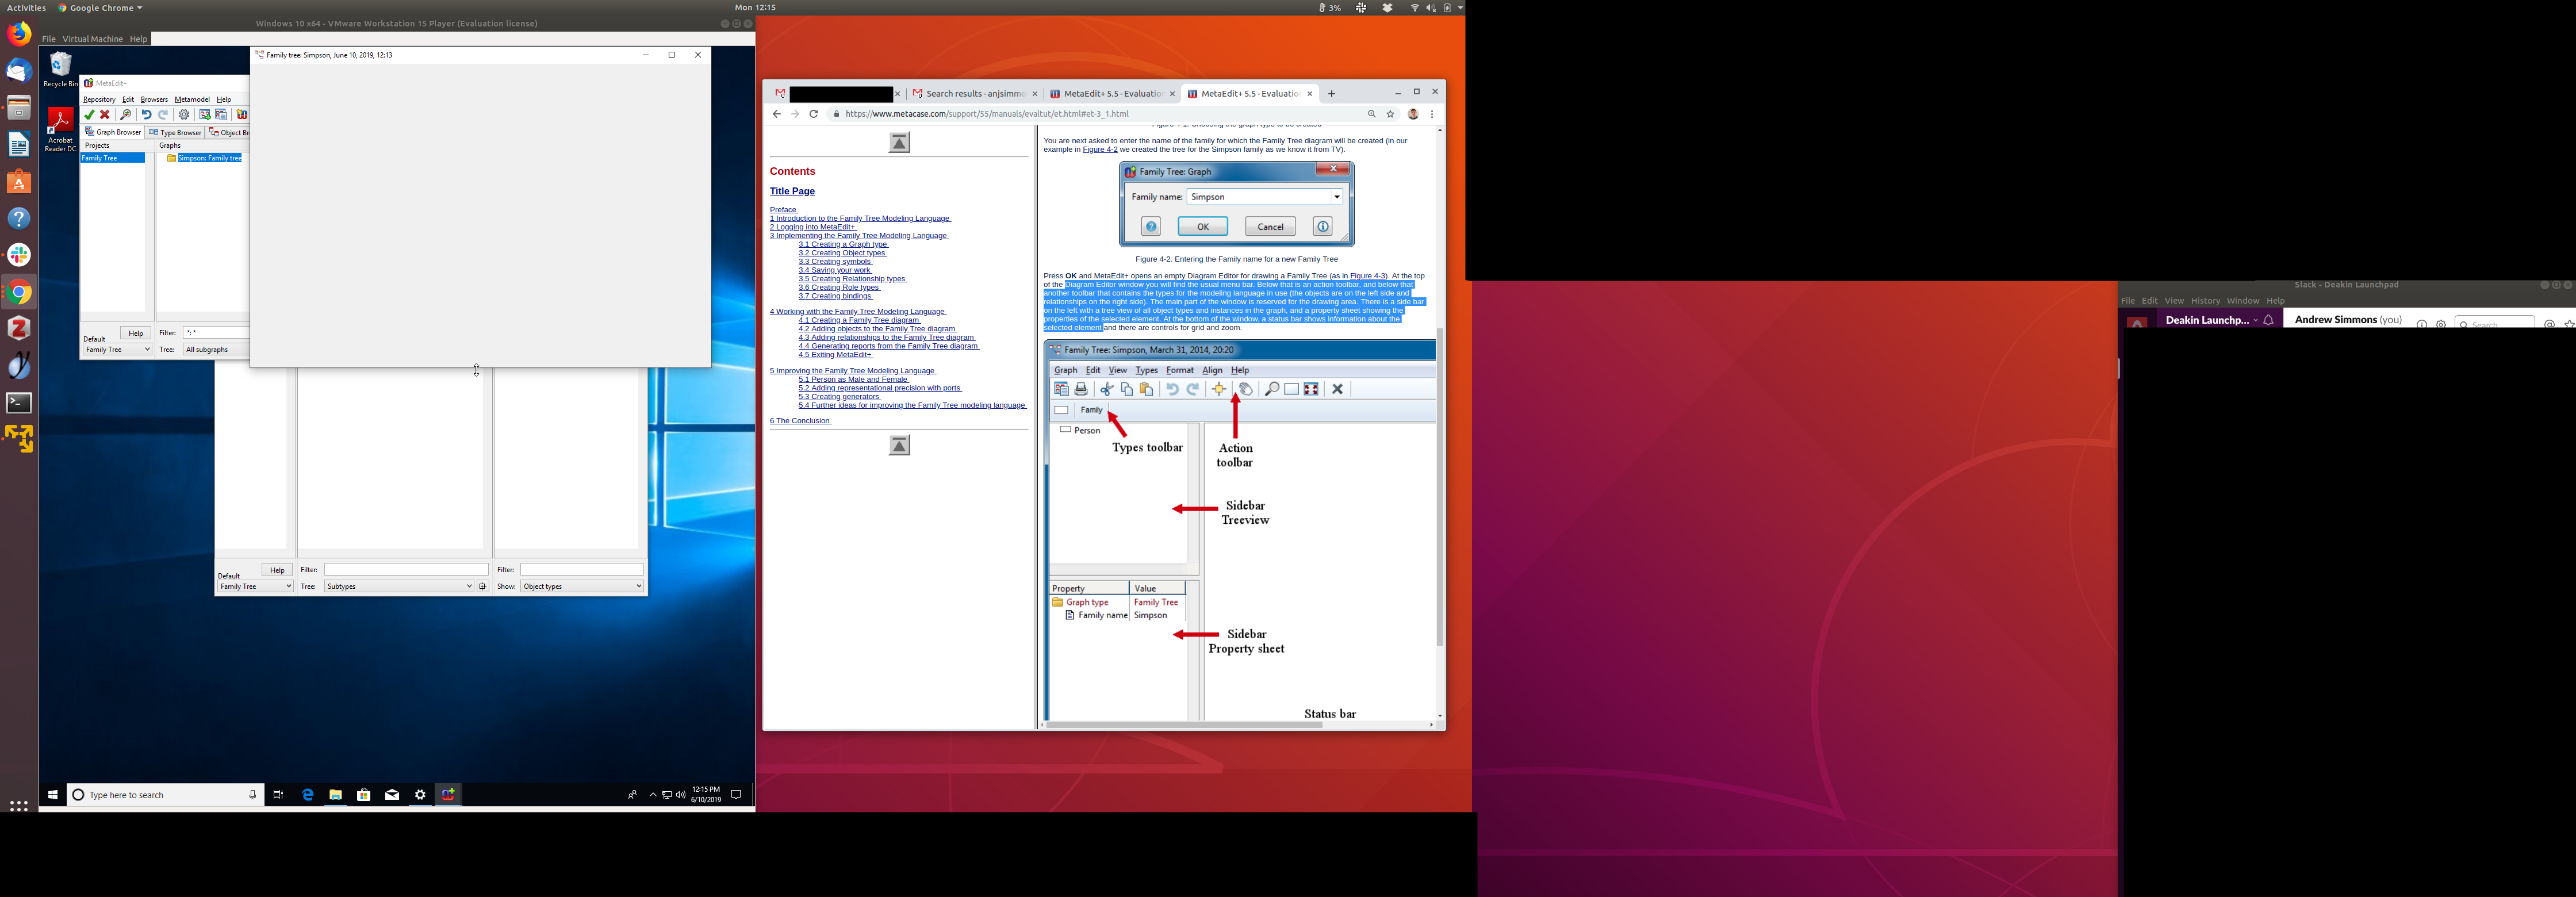The image size is (2576, 897).
Task: Click the Help button in Graph Browser
Action: (x=135, y=333)
